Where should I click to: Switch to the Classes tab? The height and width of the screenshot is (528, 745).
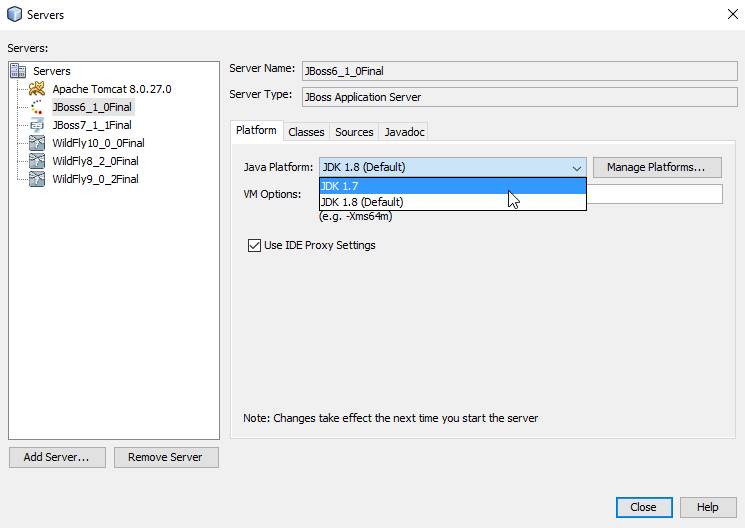tap(306, 132)
